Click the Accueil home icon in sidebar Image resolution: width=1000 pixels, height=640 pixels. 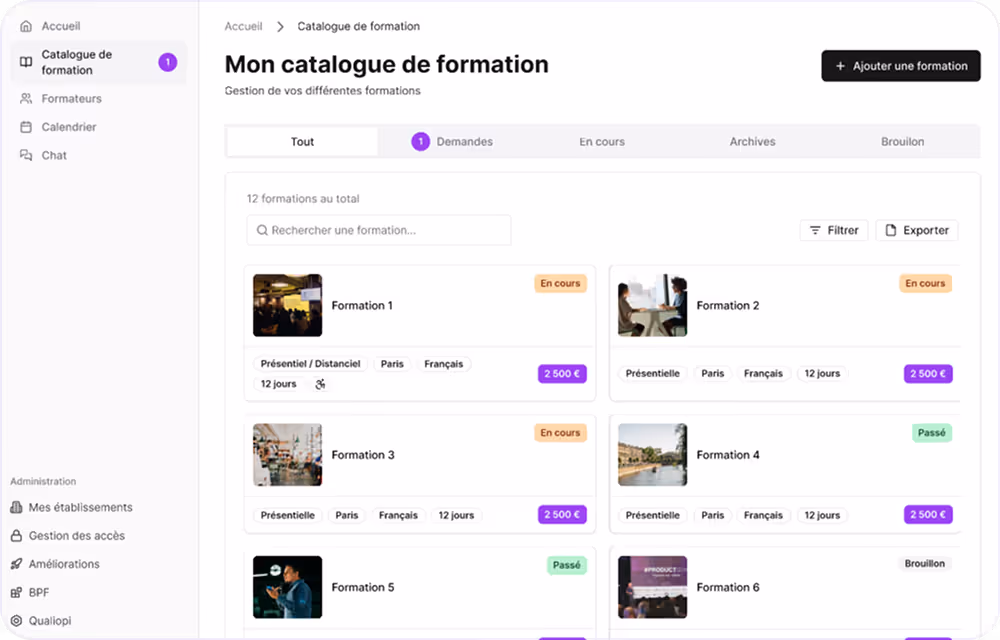pos(26,26)
